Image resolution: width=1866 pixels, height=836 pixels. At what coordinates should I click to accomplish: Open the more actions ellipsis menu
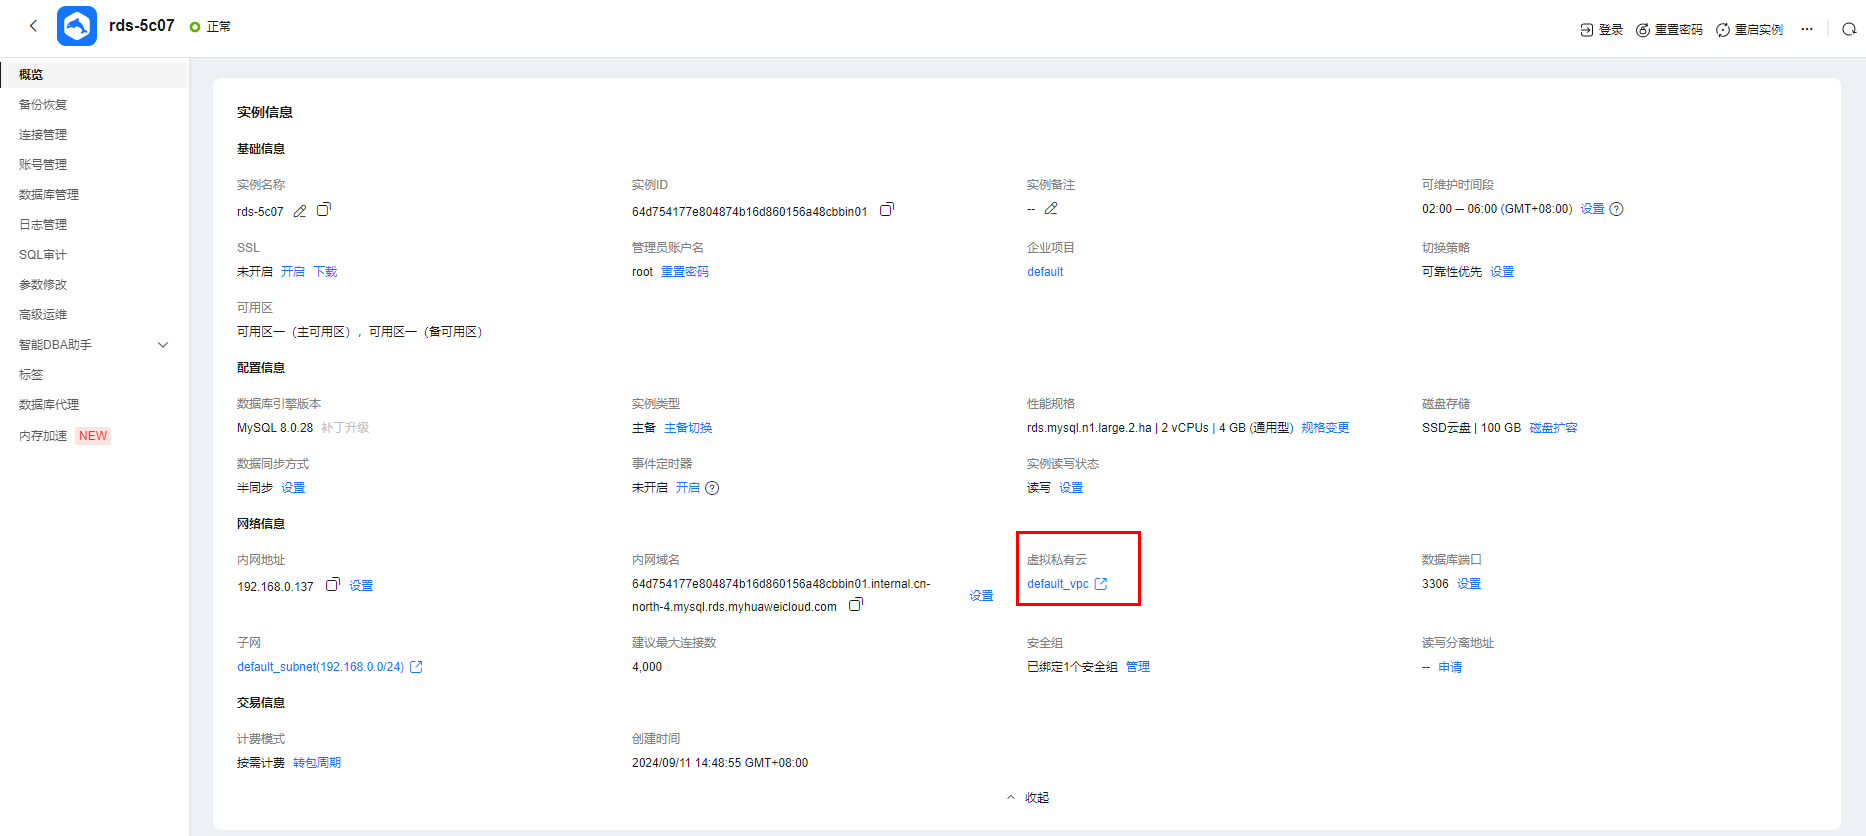pos(1807,29)
